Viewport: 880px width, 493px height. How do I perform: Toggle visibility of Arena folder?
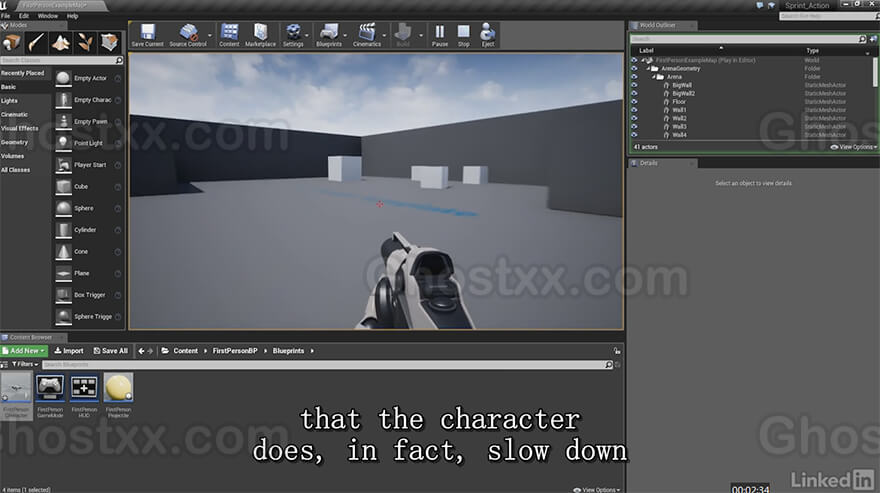634,77
